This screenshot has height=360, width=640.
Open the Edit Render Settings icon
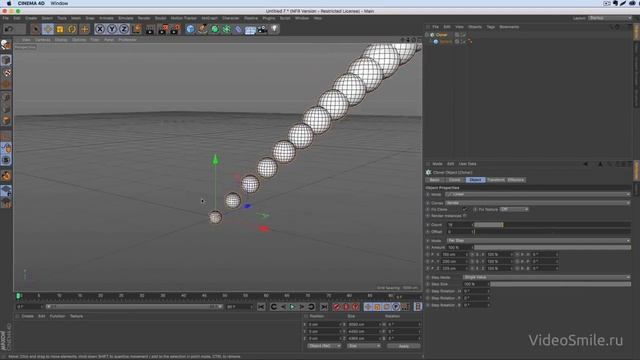(175, 29)
